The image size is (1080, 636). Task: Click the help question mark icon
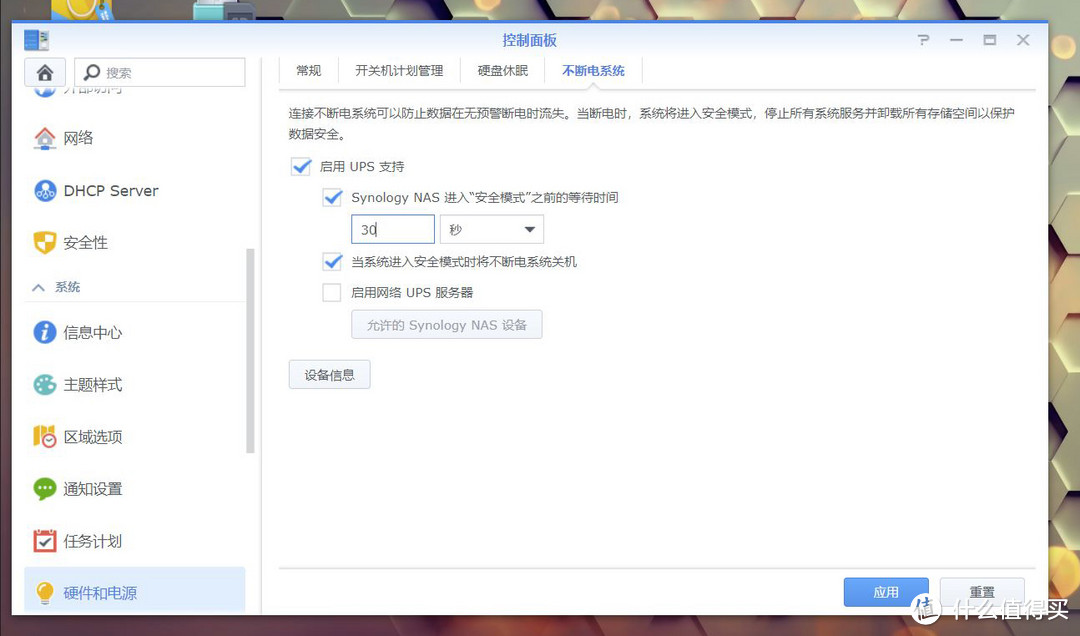(x=924, y=40)
